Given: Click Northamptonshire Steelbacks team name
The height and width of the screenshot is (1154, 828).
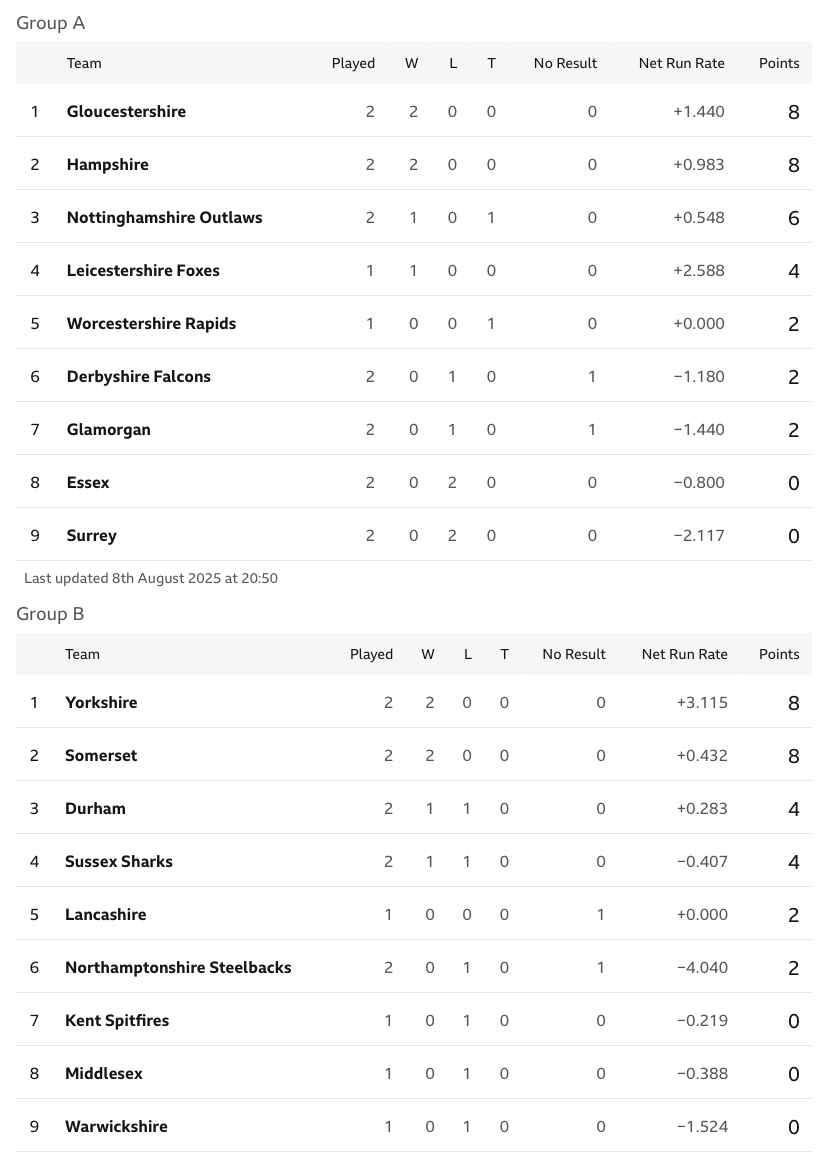Looking at the screenshot, I should (178, 967).
